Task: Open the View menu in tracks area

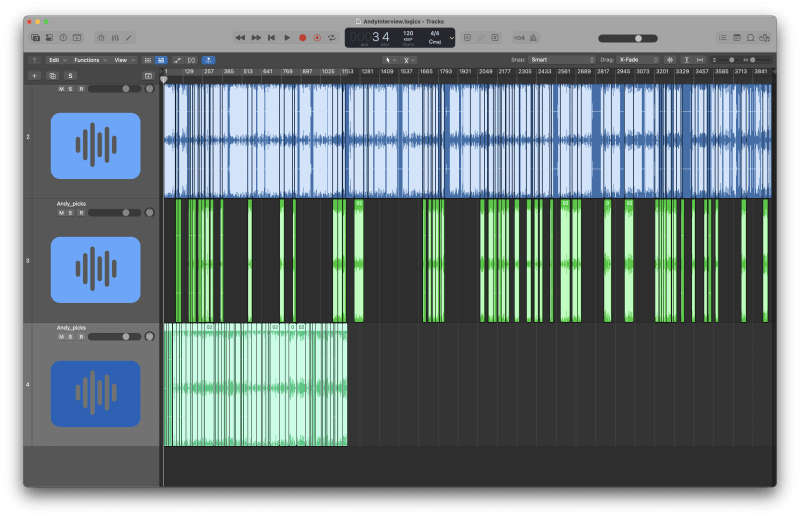Action: coord(124,60)
